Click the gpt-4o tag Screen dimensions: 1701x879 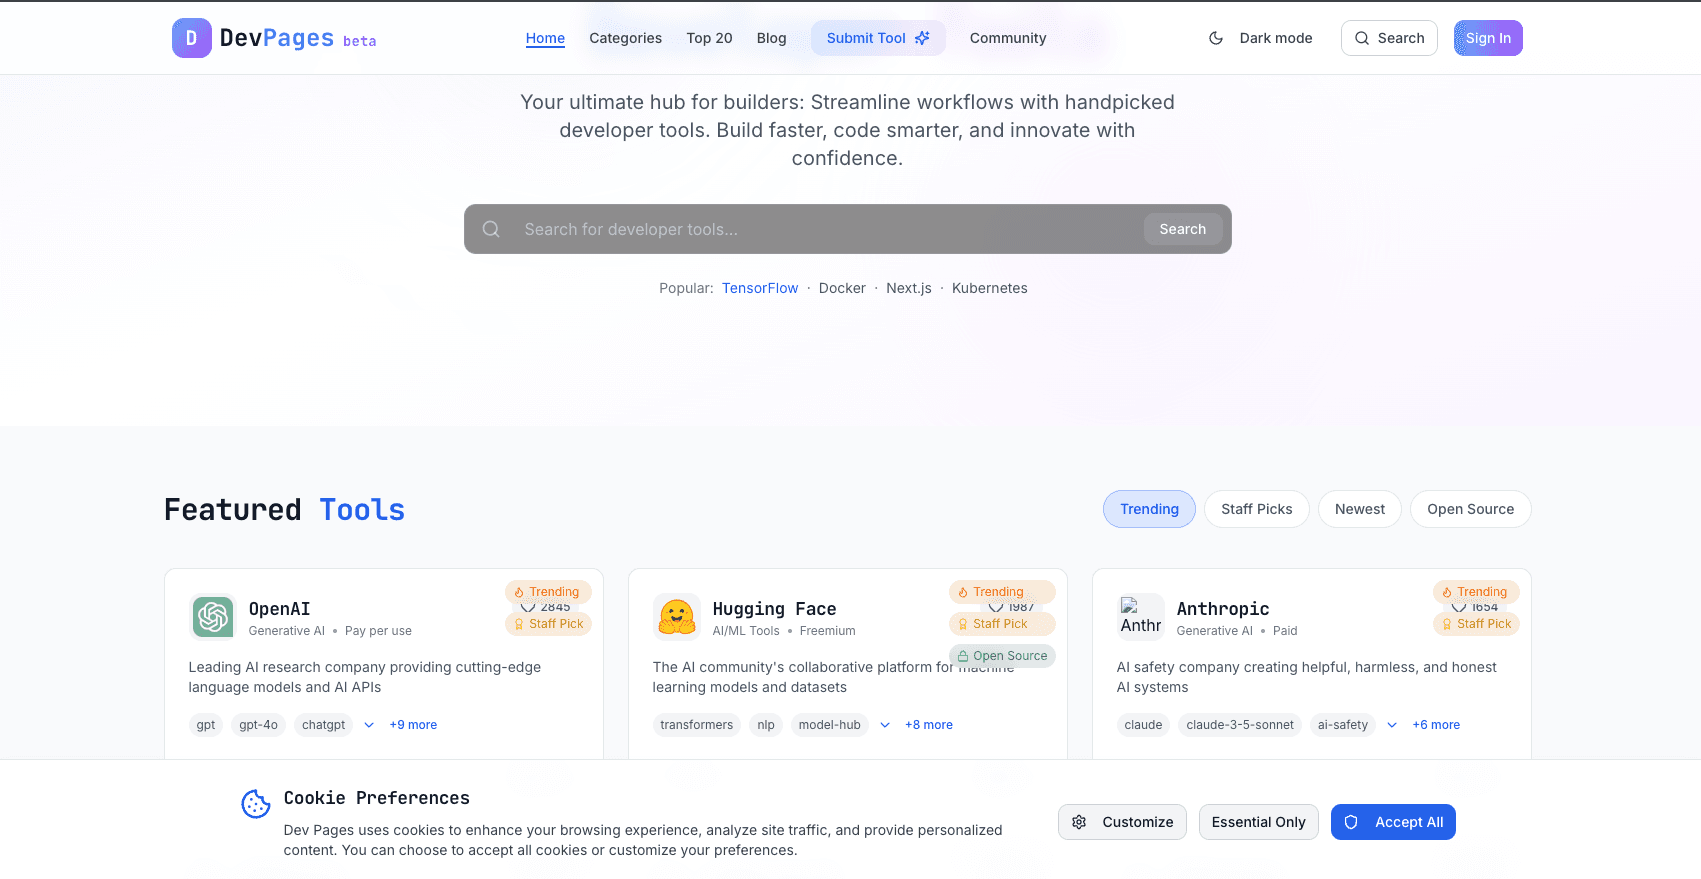(258, 725)
